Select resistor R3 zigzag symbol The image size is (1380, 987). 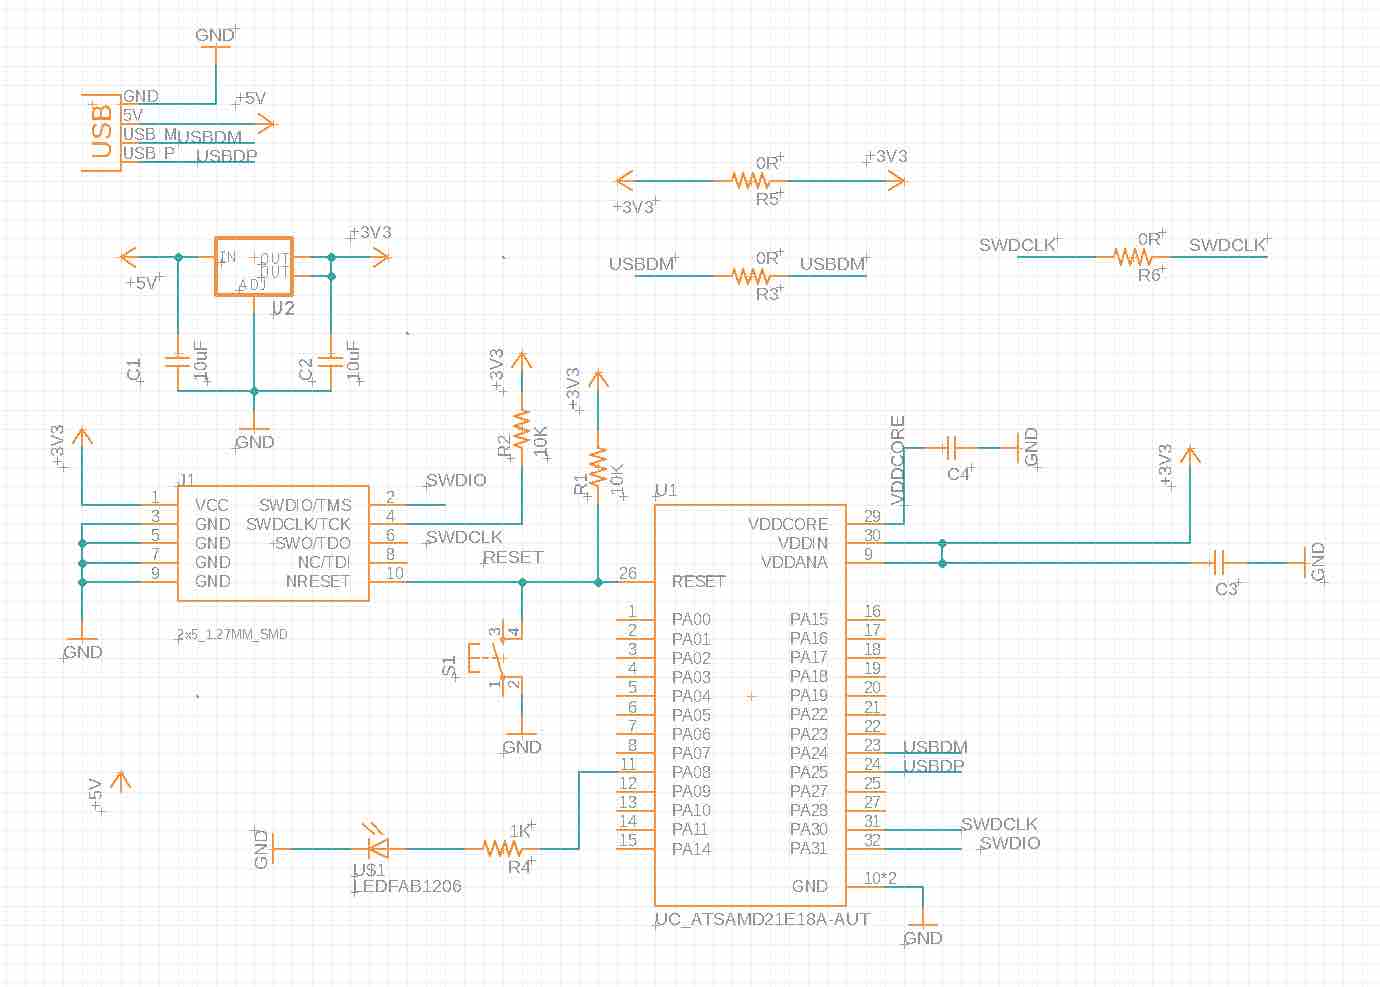[x=750, y=275]
